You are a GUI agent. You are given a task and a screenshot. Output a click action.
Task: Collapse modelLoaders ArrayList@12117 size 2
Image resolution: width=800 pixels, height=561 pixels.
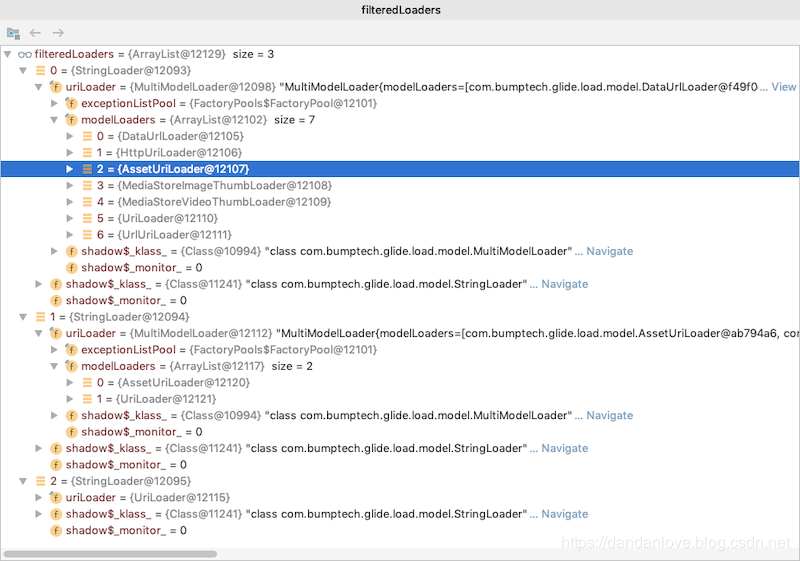(55, 366)
